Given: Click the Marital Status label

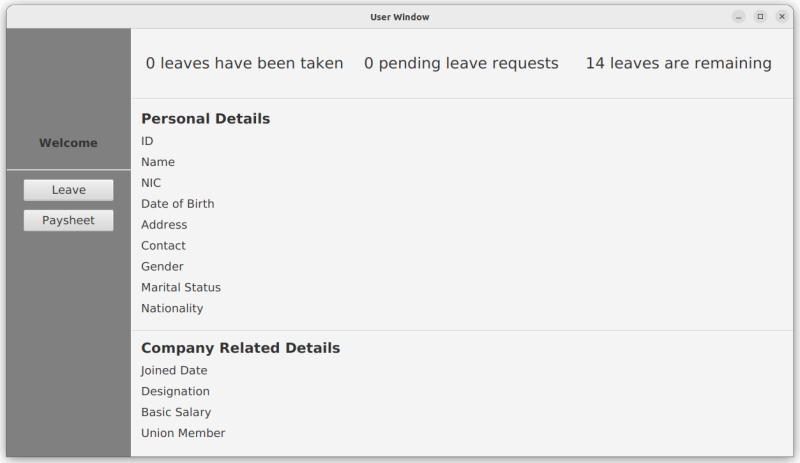Looking at the screenshot, I should pyautogui.click(x=181, y=287).
